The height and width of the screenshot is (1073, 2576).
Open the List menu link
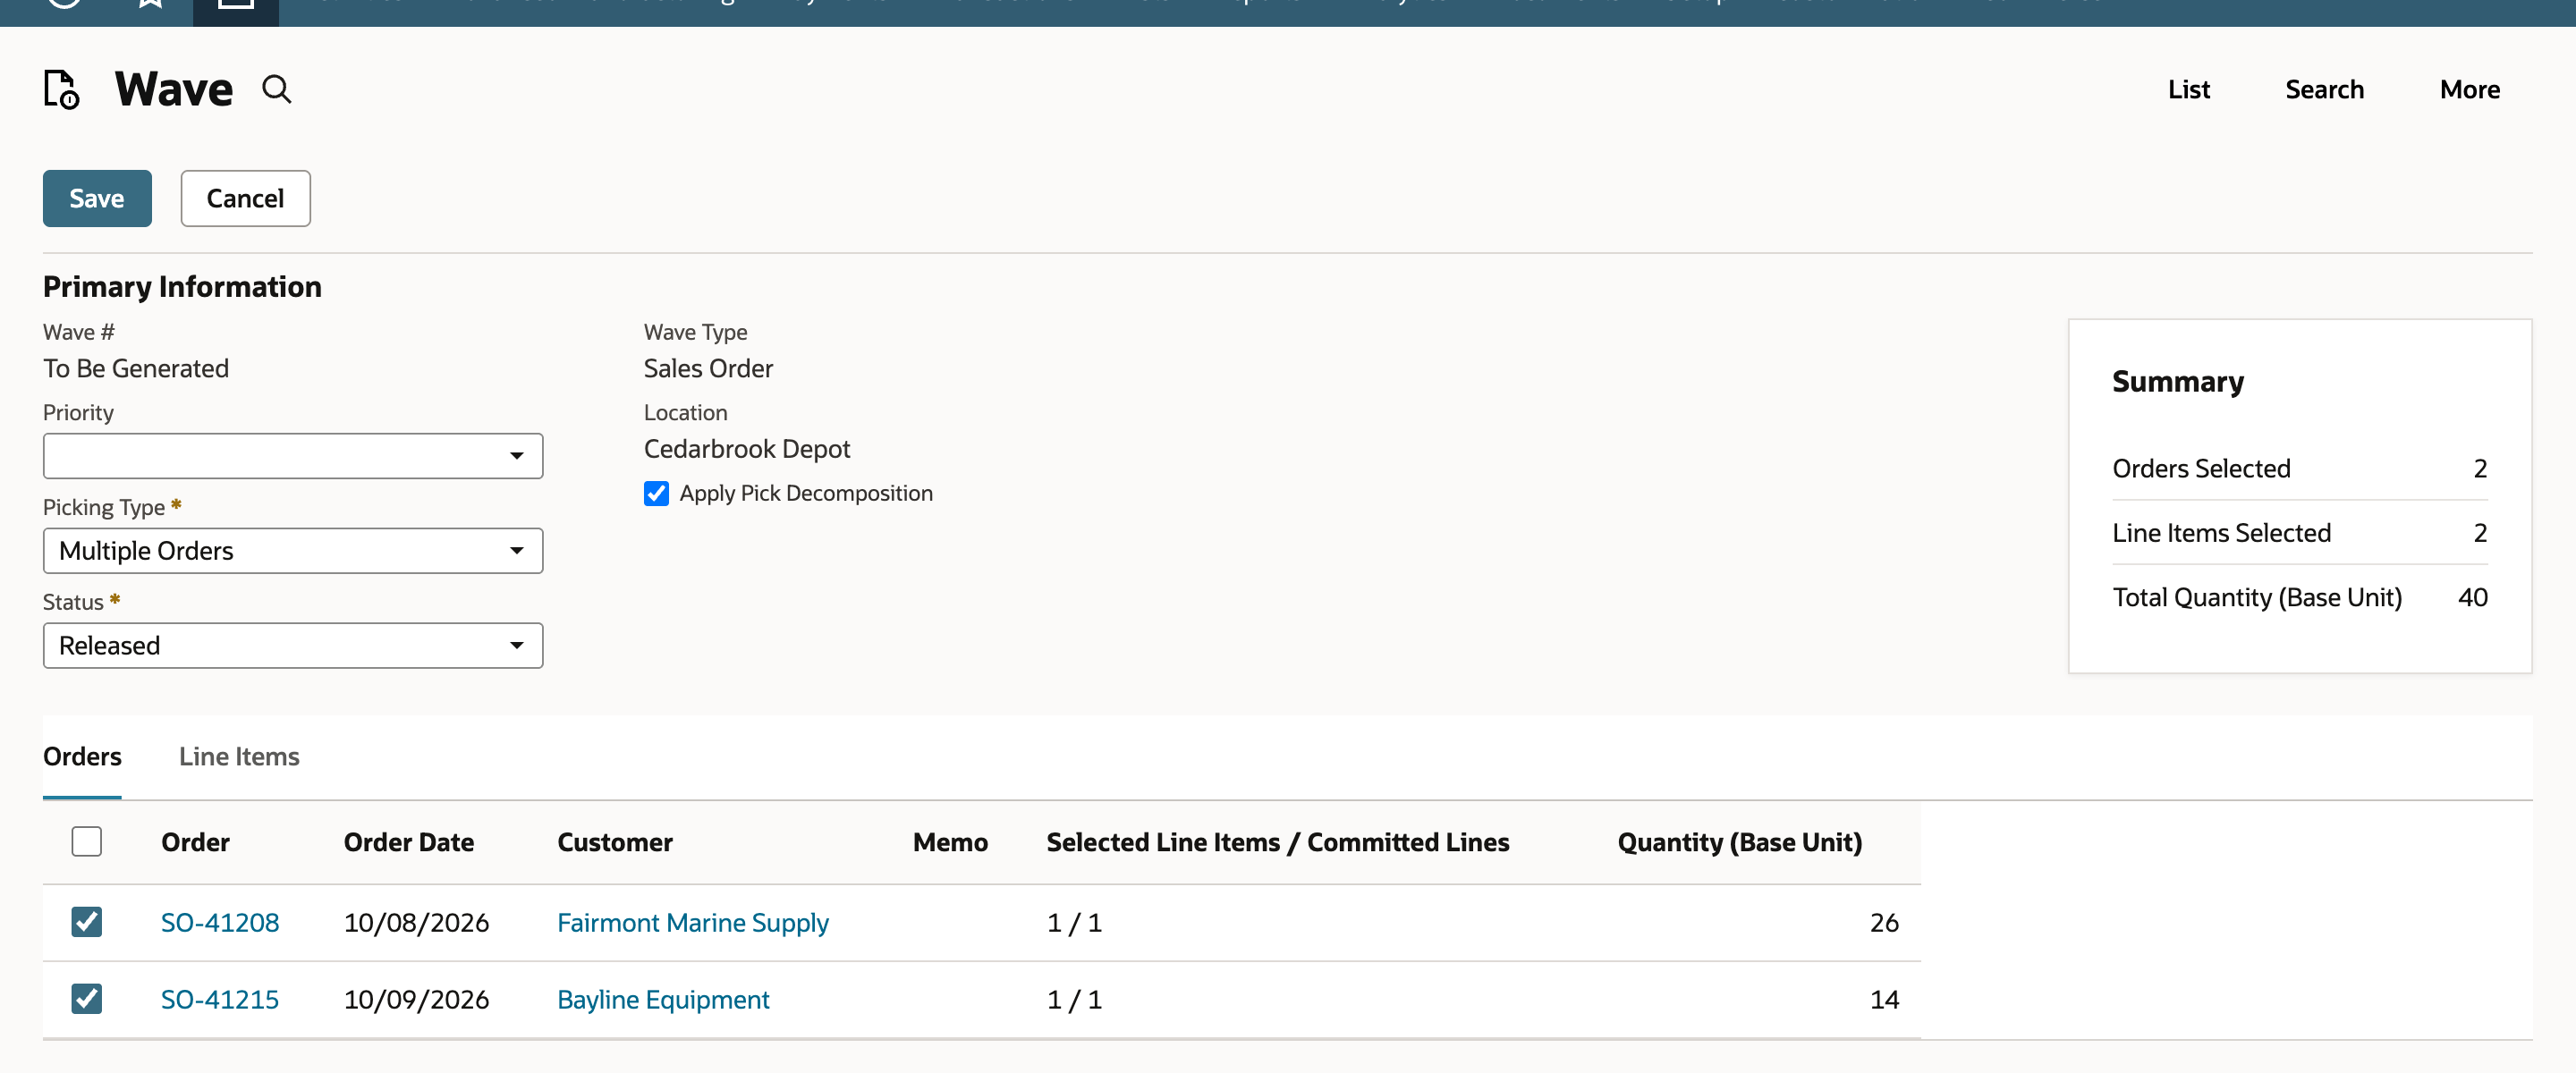click(x=2188, y=89)
